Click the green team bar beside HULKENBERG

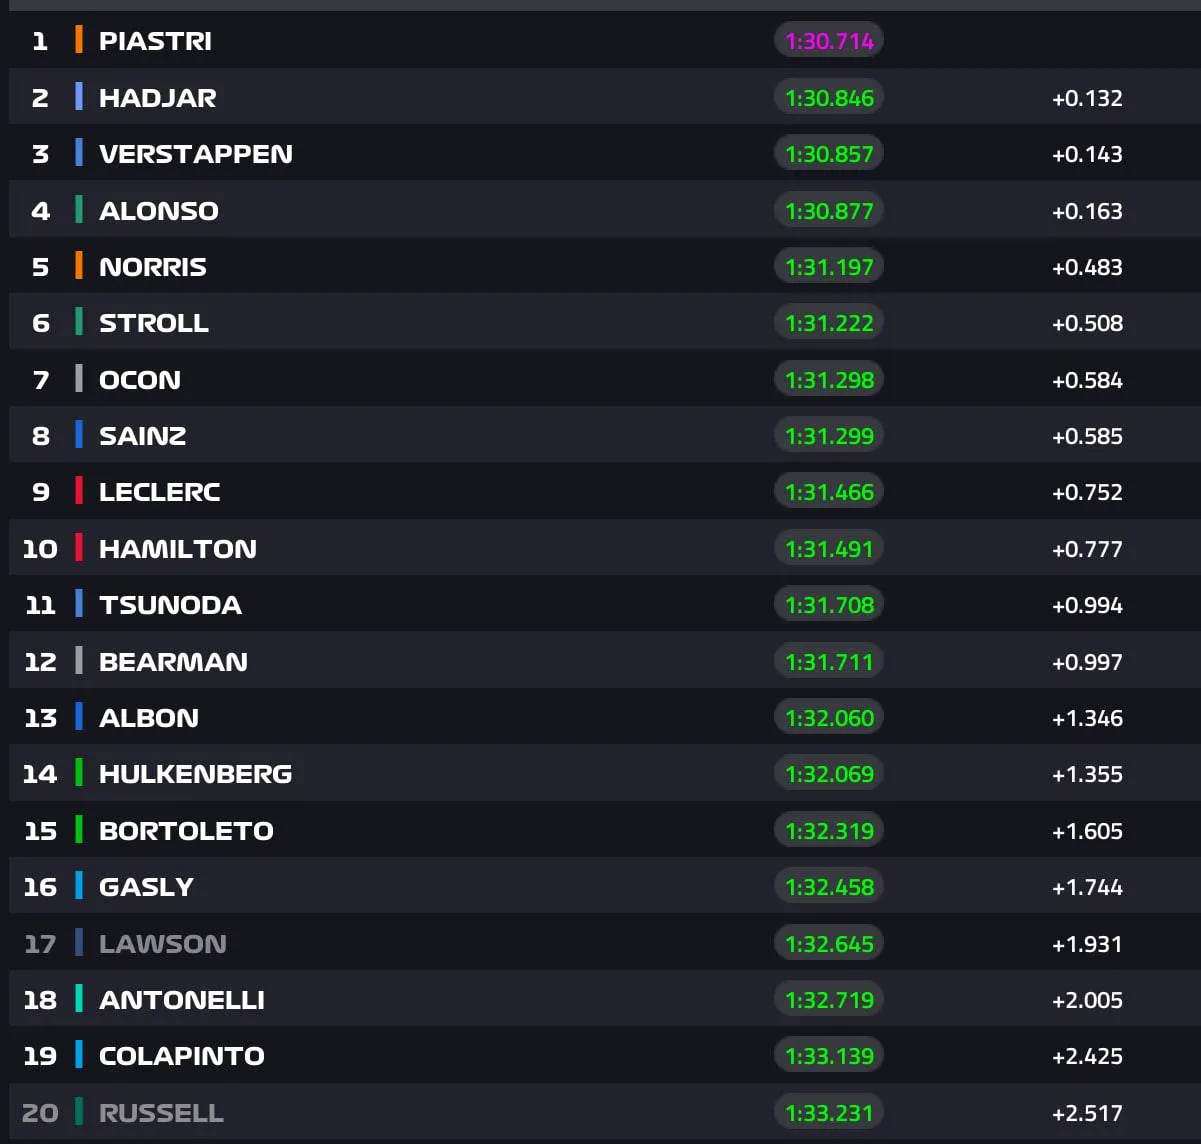[x=79, y=774]
